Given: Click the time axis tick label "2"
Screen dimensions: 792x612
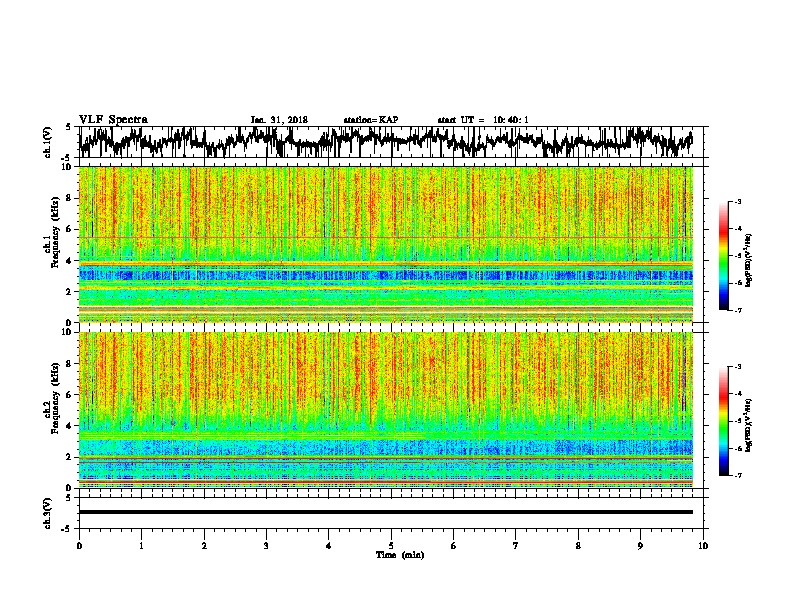Looking at the screenshot, I should tap(204, 546).
